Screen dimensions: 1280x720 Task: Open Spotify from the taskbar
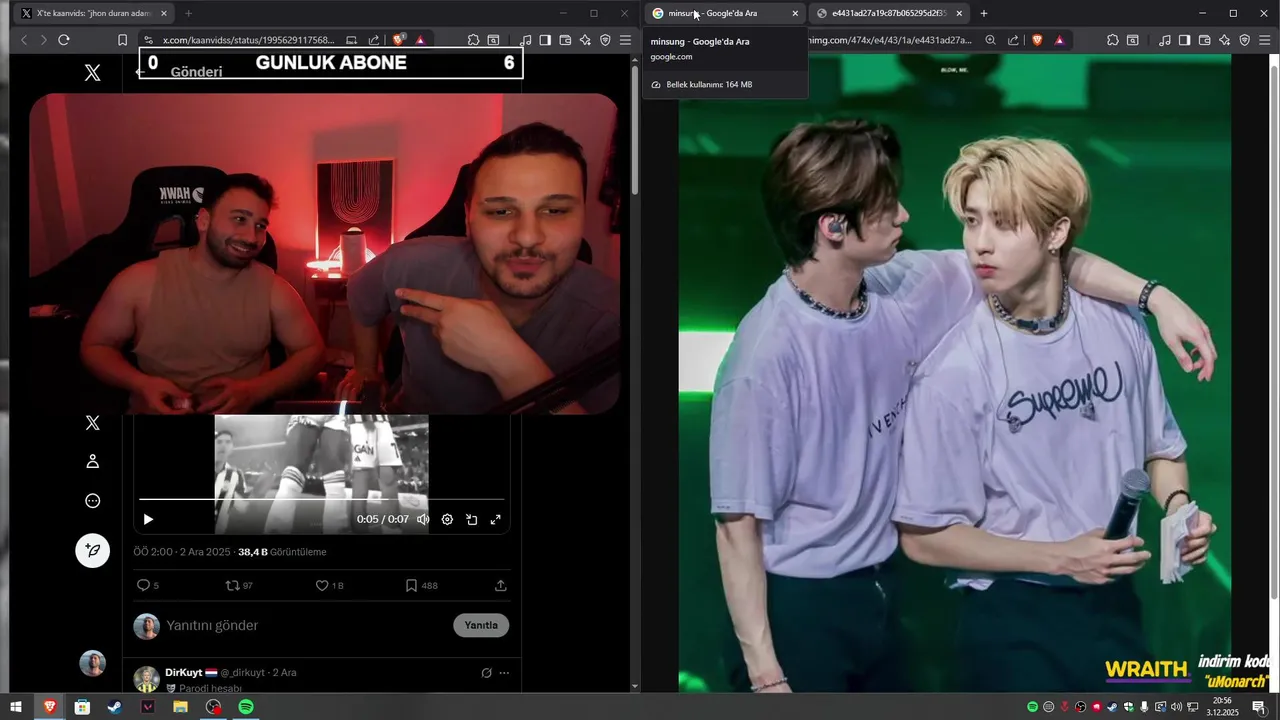(x=246, y=707)
